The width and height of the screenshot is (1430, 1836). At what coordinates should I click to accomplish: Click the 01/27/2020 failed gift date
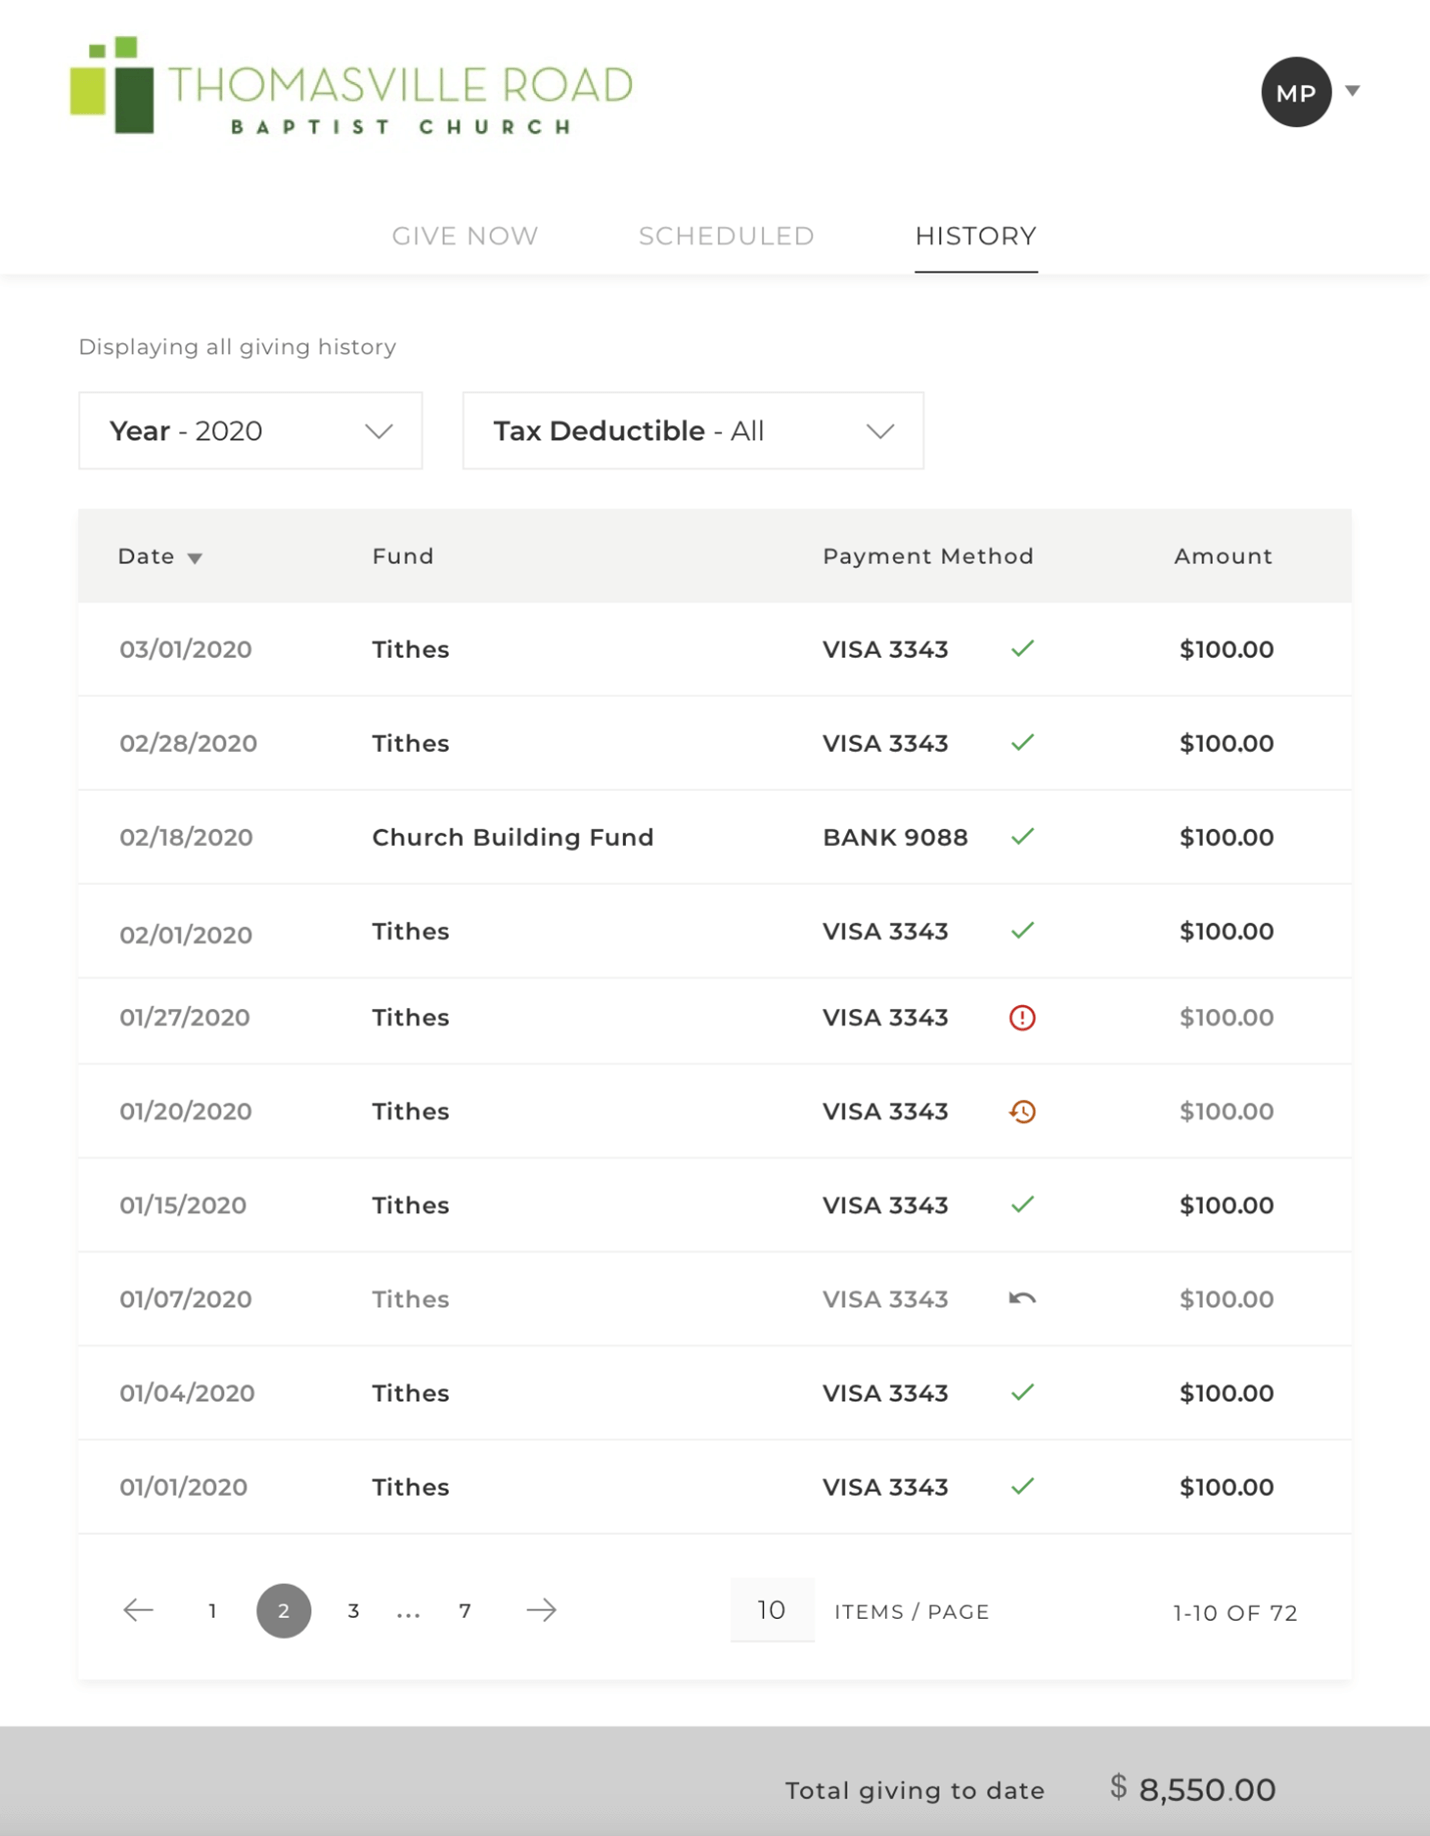click(185, 1018)
